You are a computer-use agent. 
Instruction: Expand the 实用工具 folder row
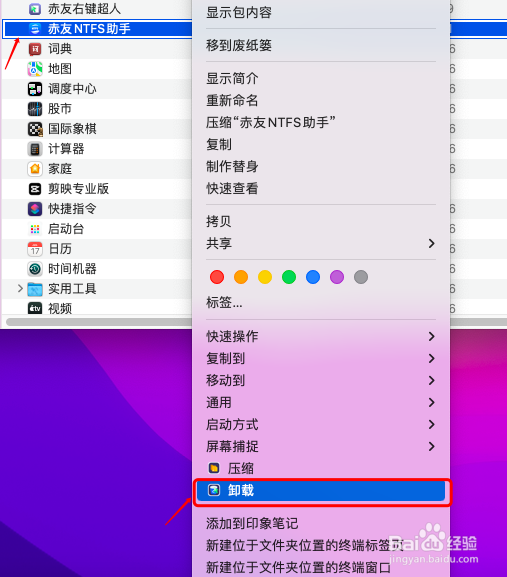click(x=20, y=288)
